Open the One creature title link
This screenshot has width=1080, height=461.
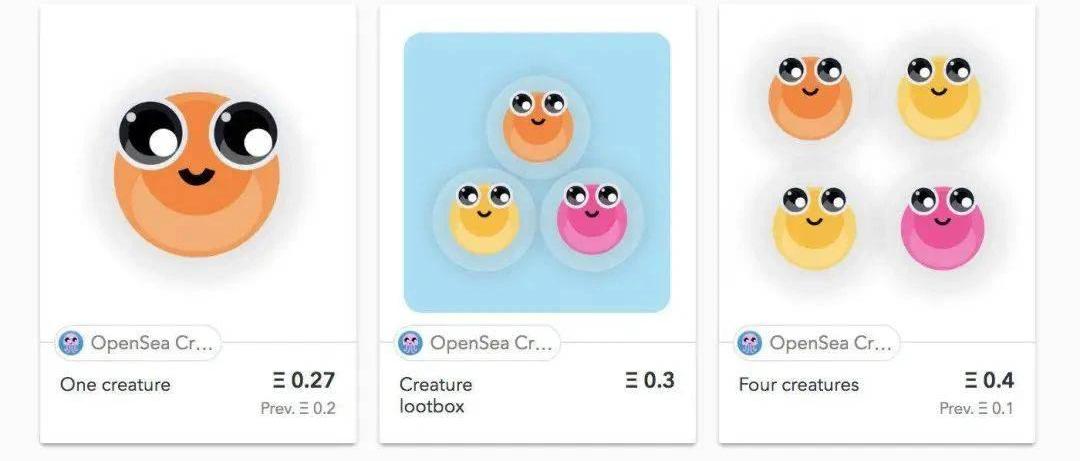tap(115, 385)
